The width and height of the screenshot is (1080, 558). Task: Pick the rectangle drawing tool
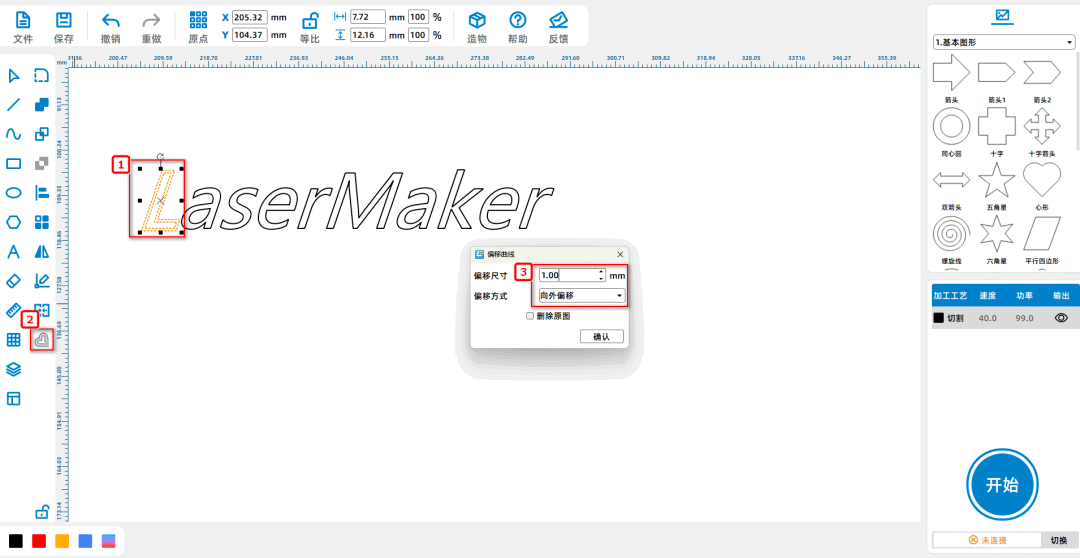(14, 164)
